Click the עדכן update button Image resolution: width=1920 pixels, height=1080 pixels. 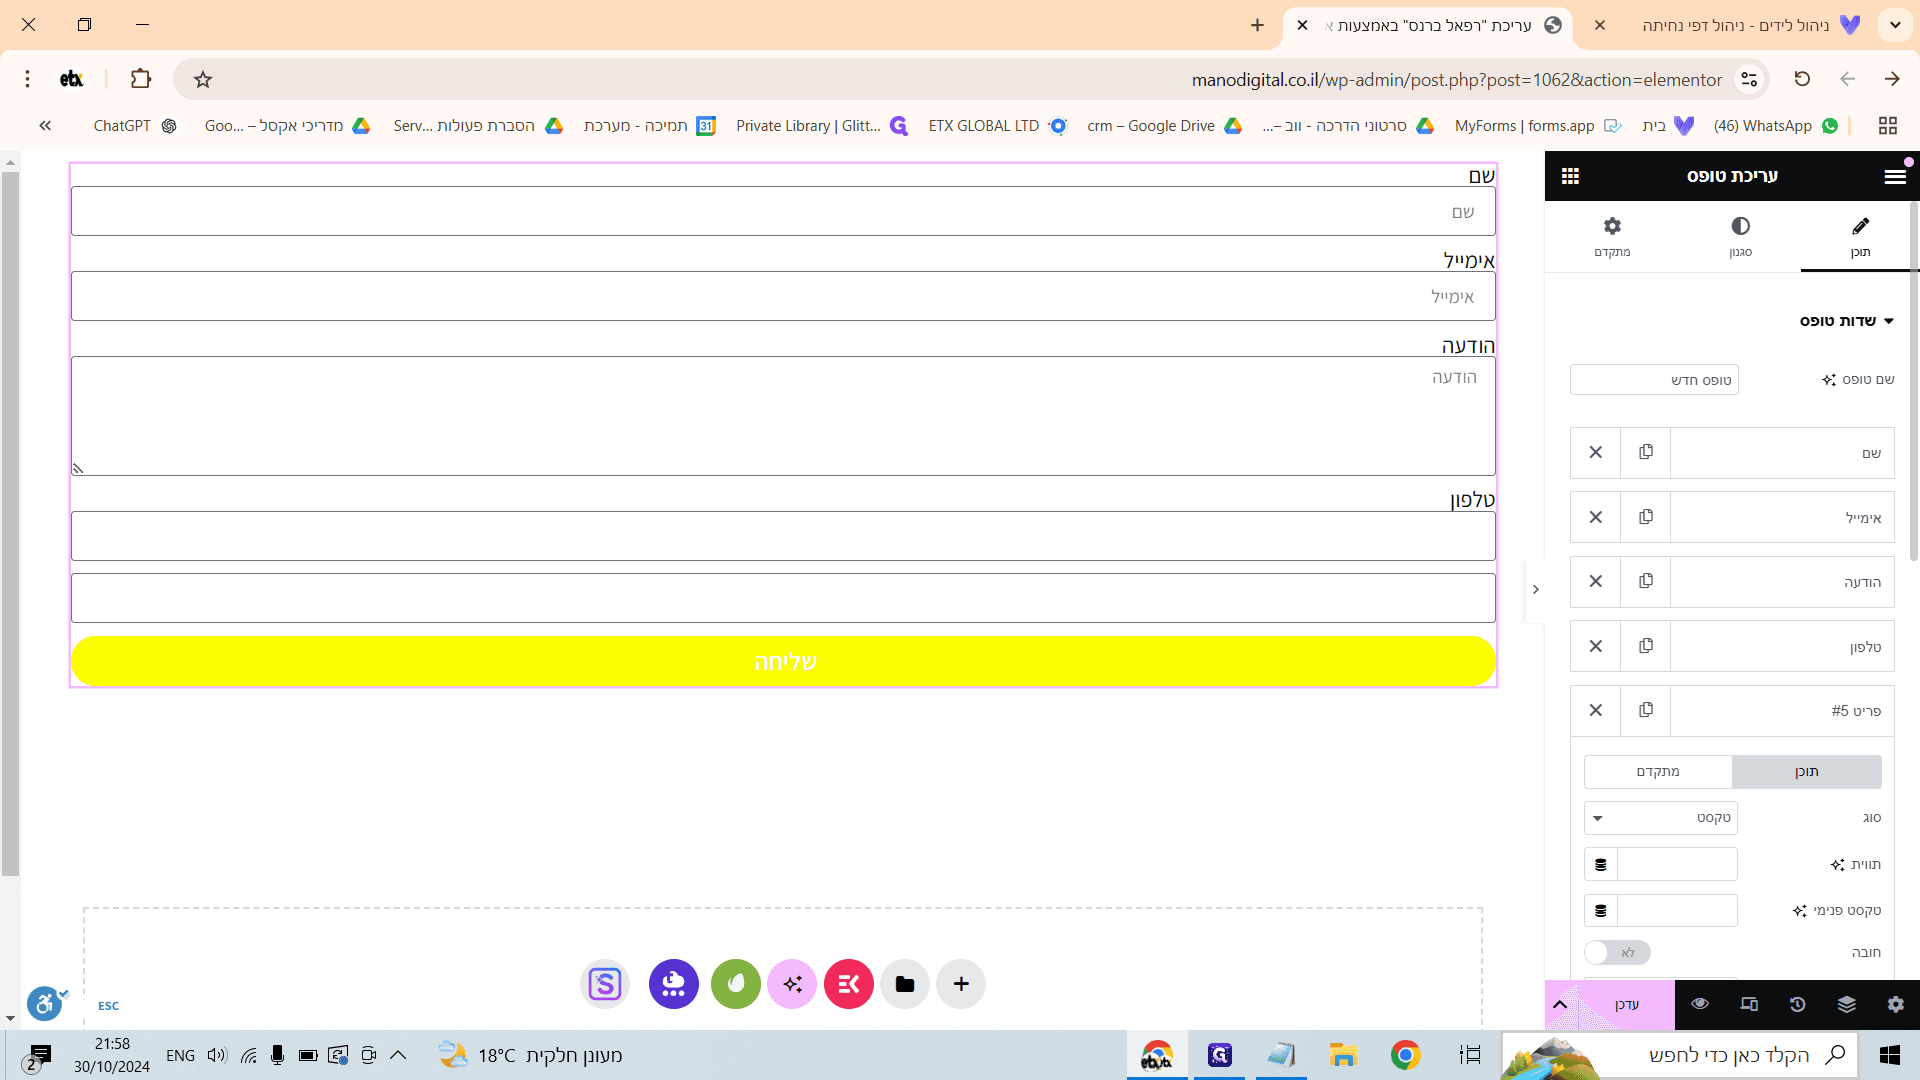point(1627,1005)
